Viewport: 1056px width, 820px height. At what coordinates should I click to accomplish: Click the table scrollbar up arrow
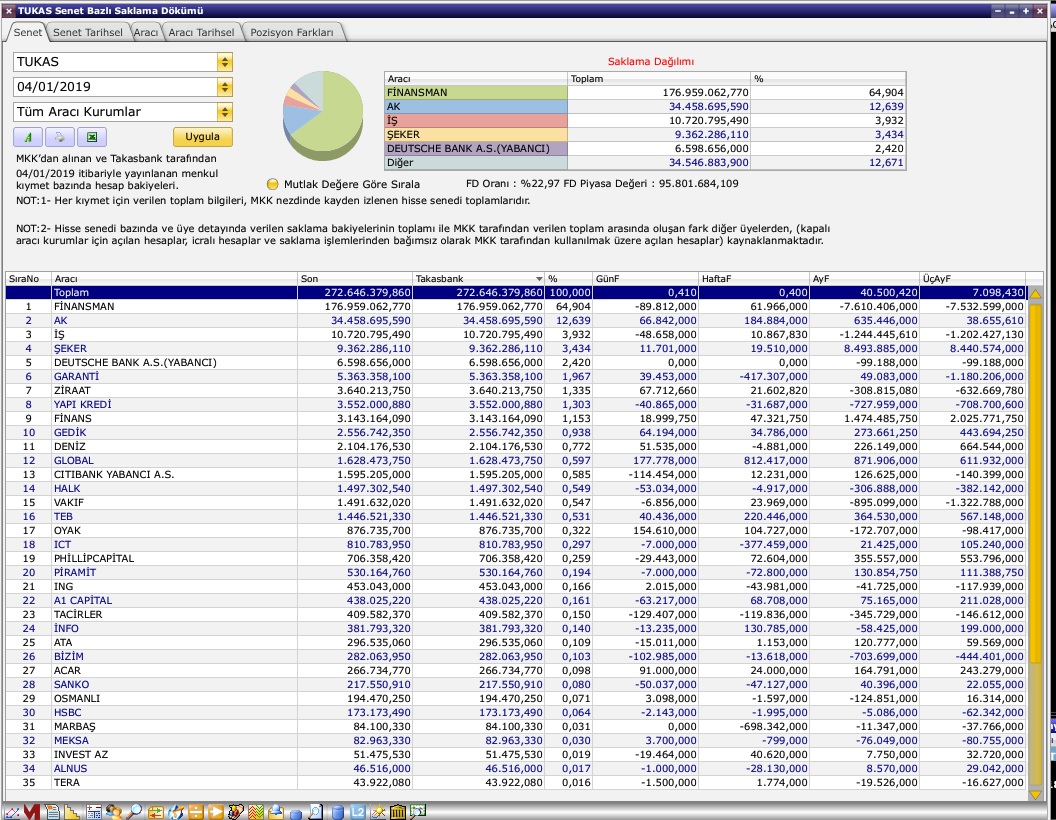1035,294
